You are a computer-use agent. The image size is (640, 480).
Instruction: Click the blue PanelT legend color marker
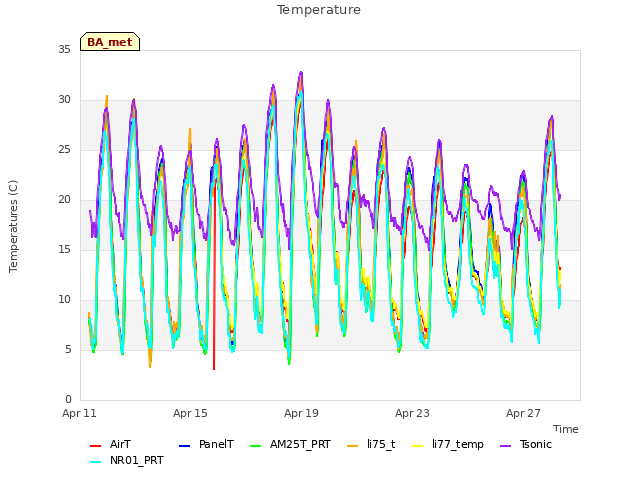click(184, 446)
